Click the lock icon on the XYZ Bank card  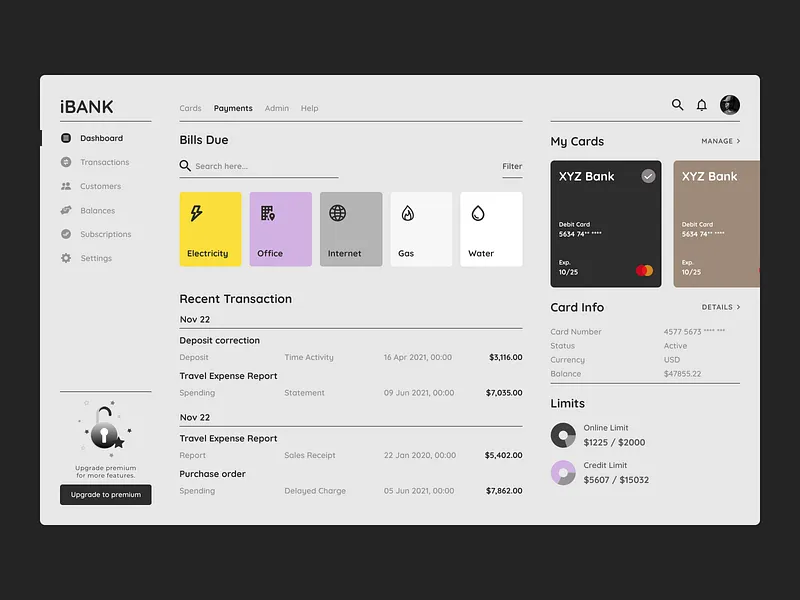[x=650, y=175]
